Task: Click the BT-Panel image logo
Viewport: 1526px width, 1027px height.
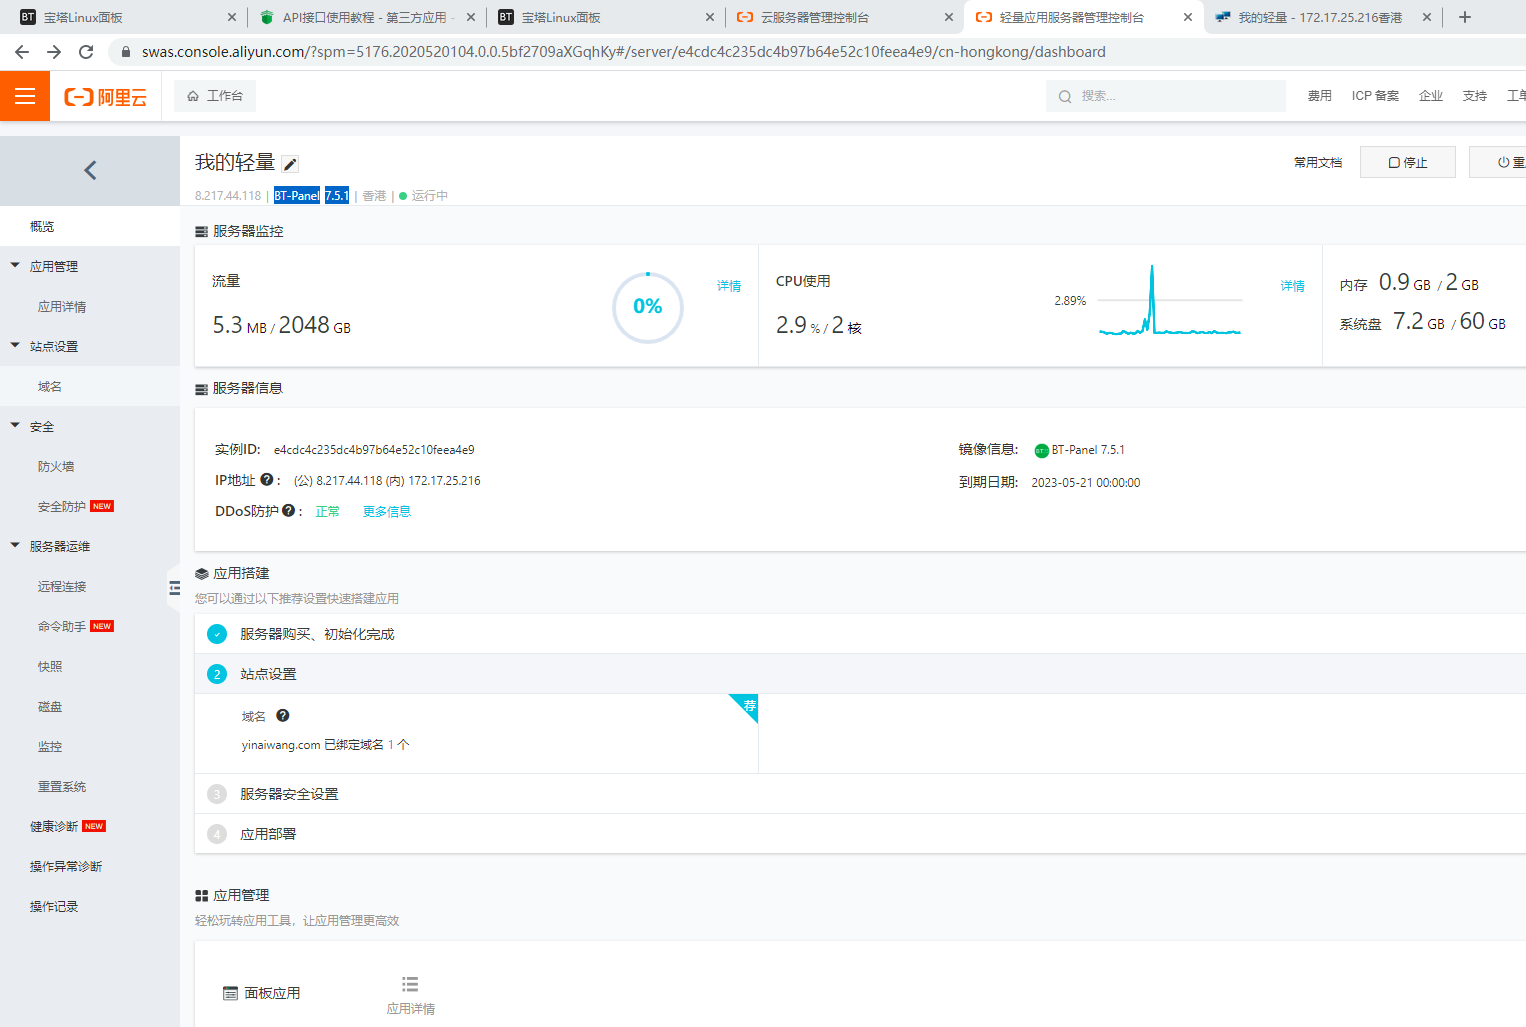Action: click(x=1041, y=451)
